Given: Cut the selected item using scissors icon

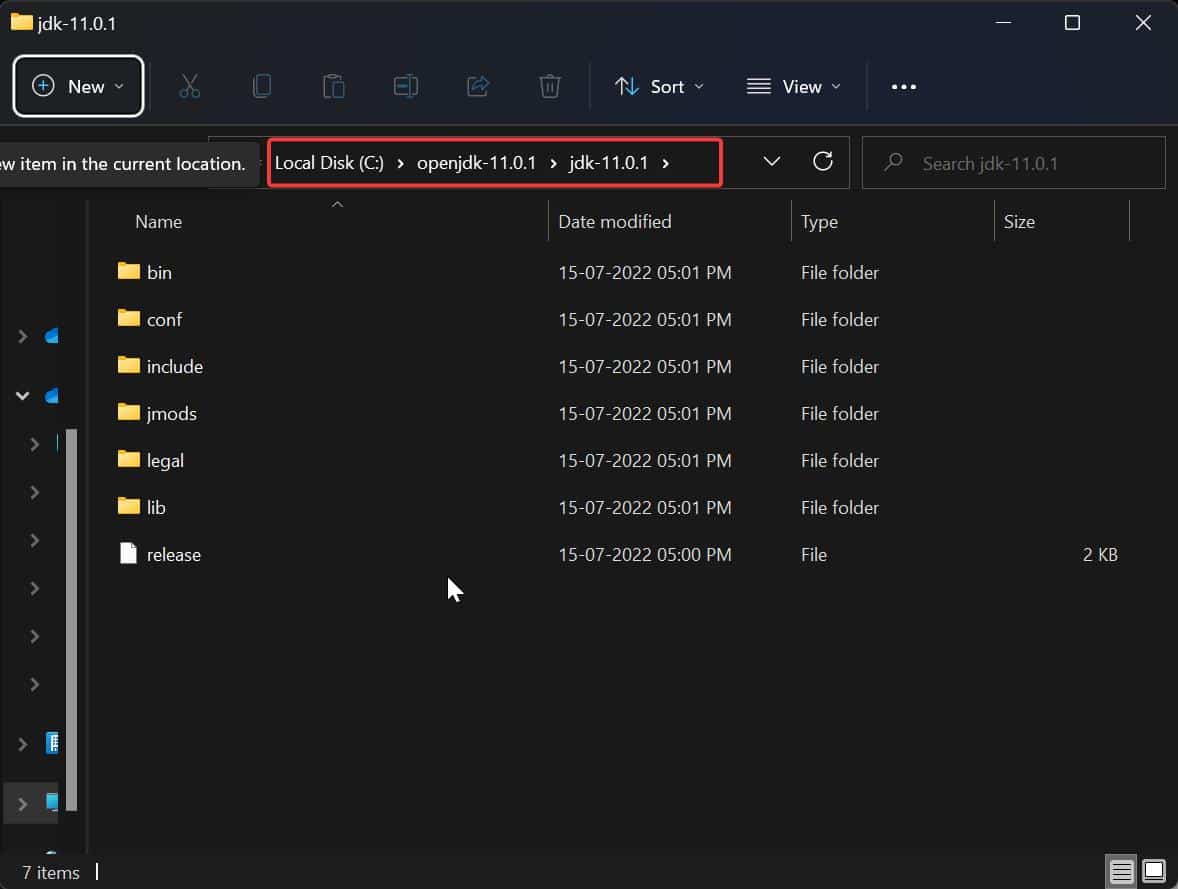Looking at the screenshot, I should tap(190, 86).
